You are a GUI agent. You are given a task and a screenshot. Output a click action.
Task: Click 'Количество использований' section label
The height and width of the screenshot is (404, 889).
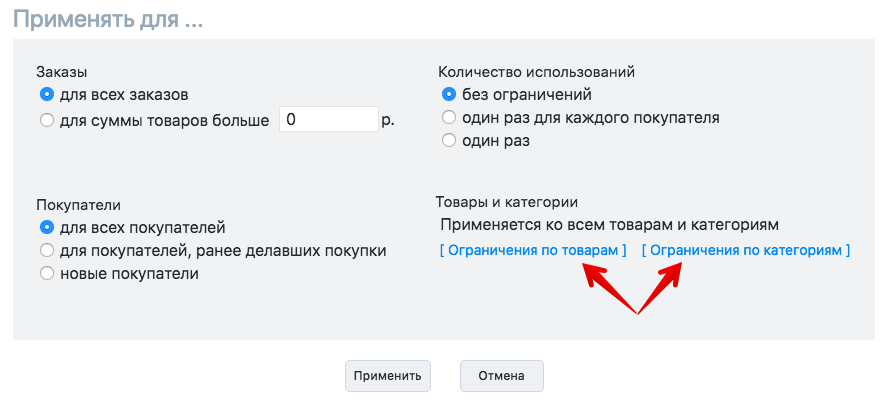click(536, 72)
